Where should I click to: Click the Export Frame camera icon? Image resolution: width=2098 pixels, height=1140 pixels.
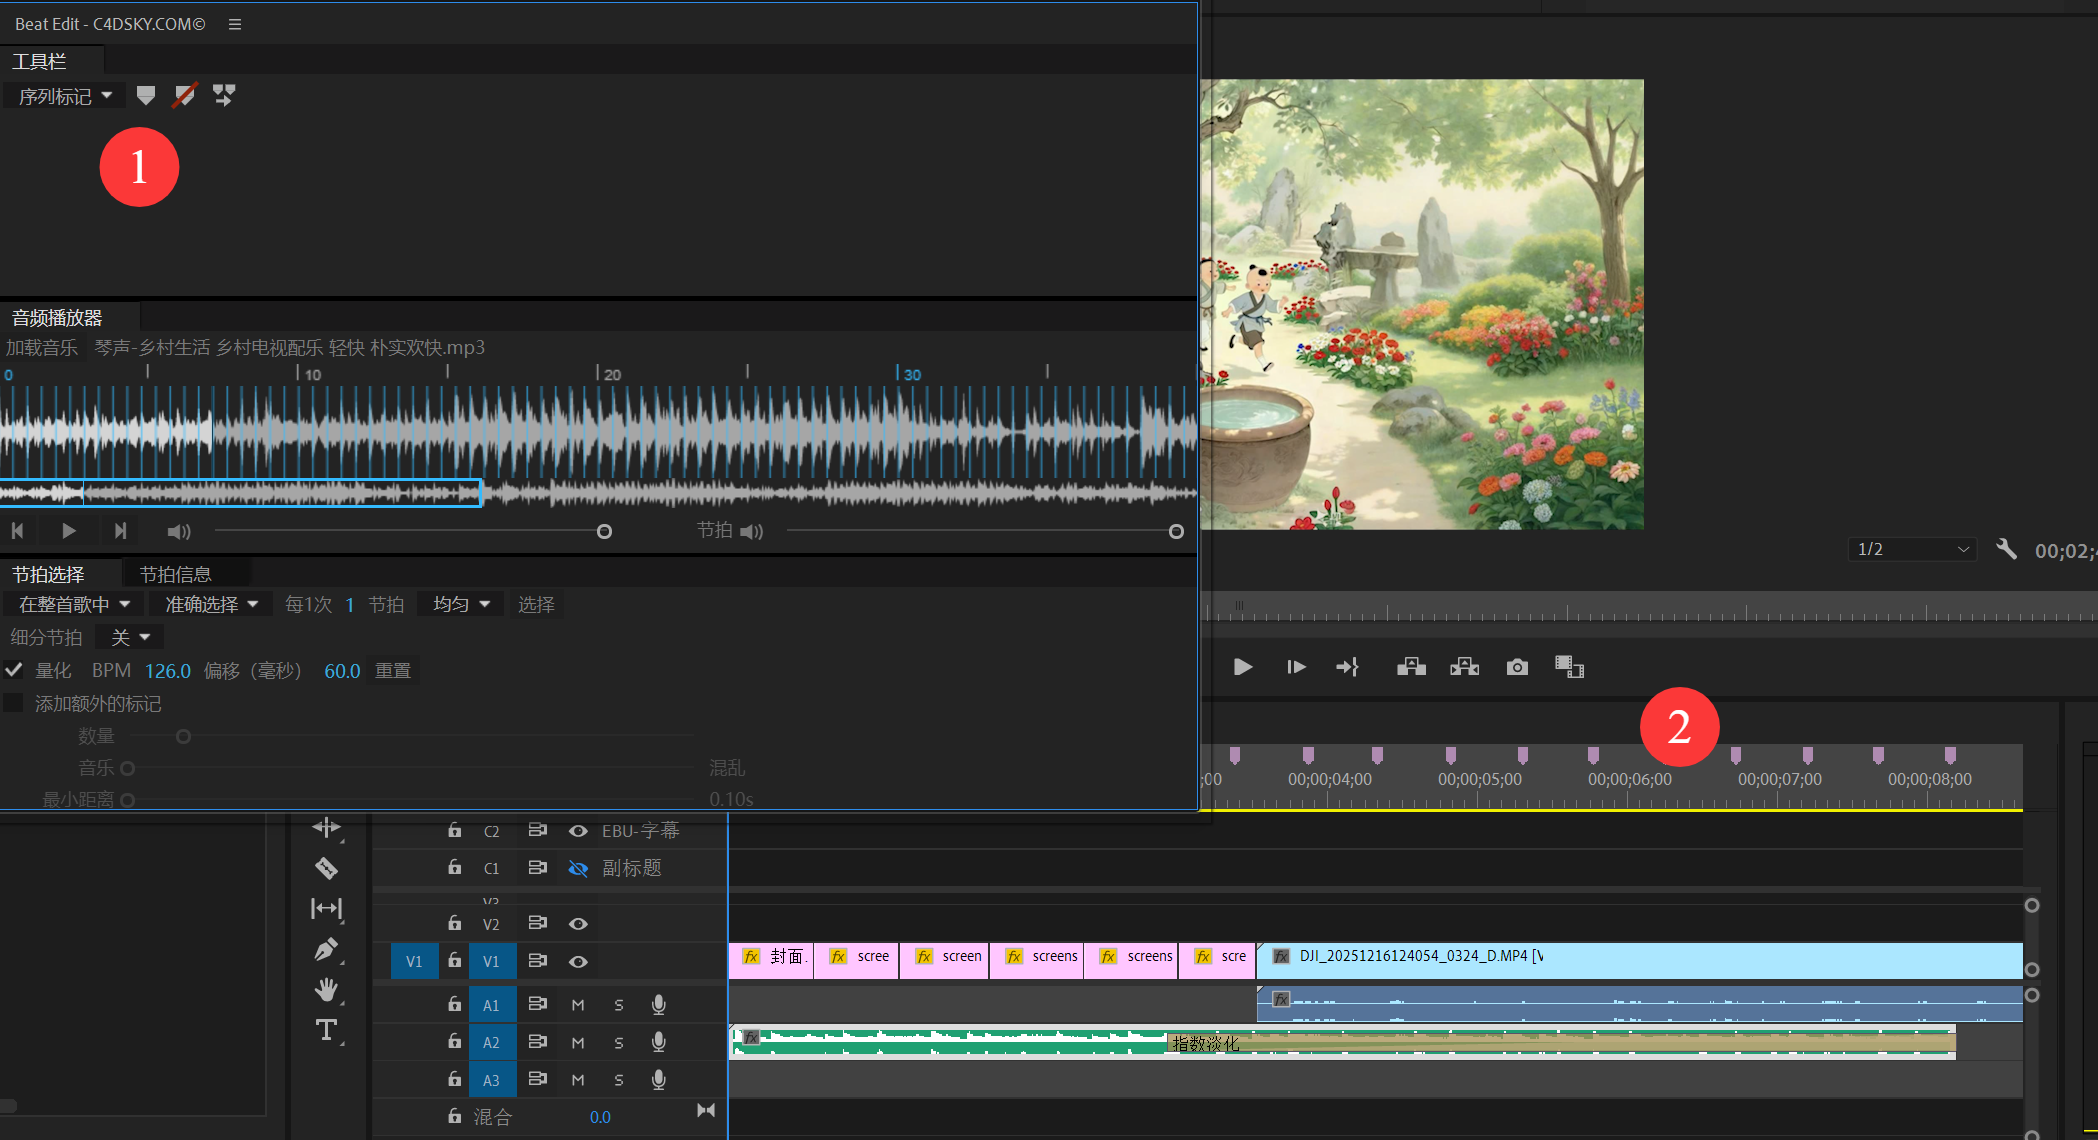coord(1517,667)
